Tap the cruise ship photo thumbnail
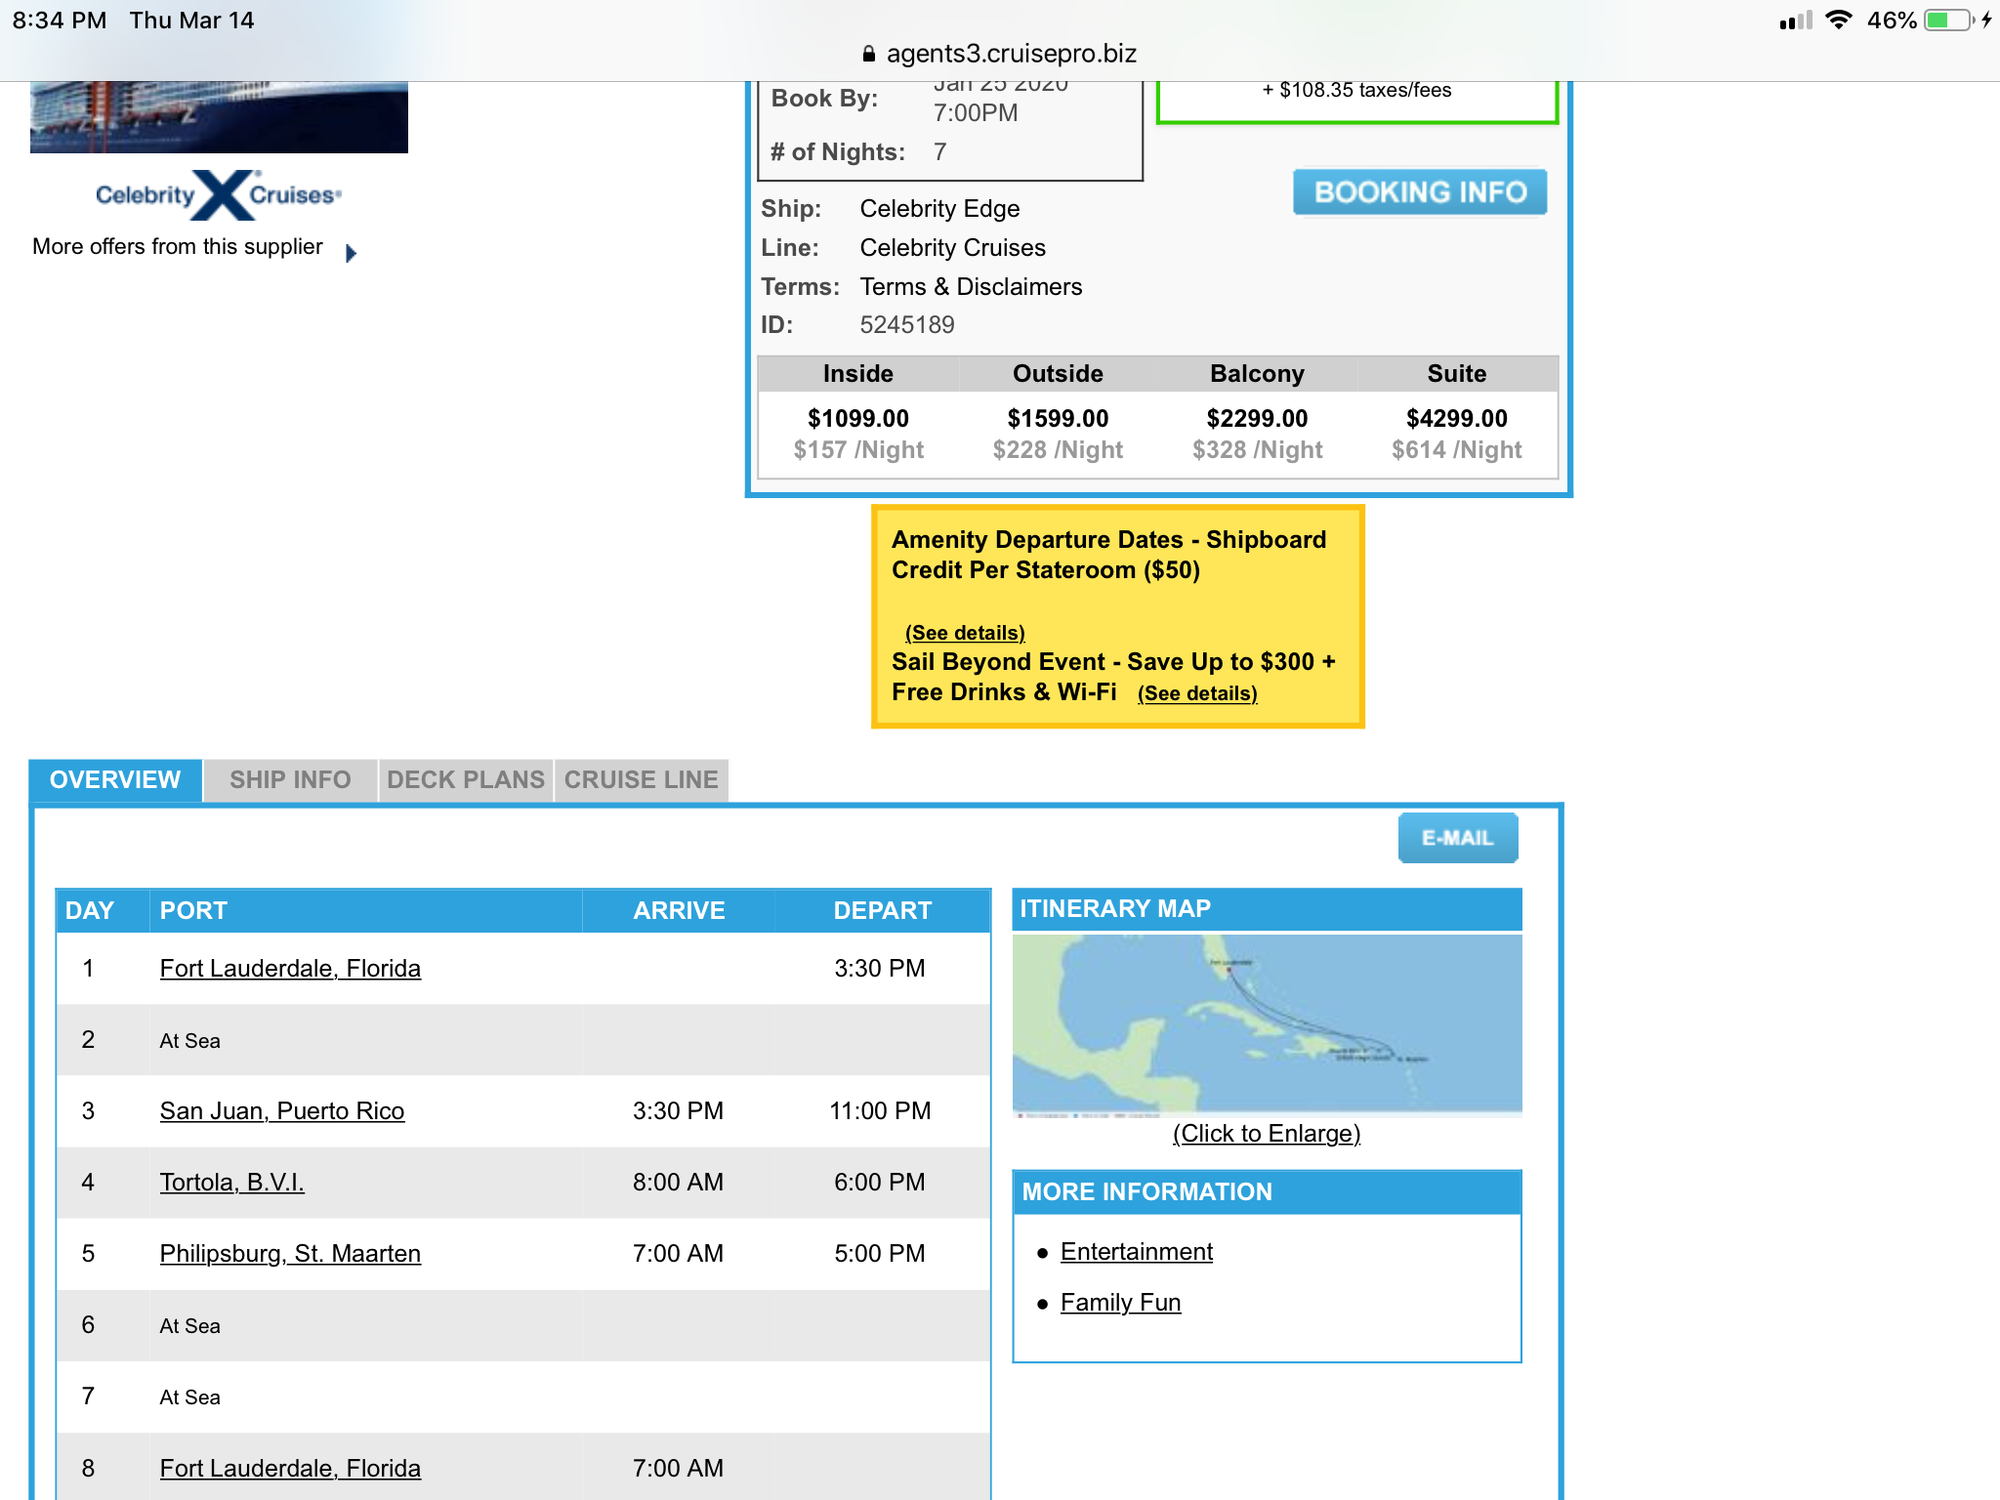The height and width of the screenshot is (1500, 2000). tap(219, 117)
